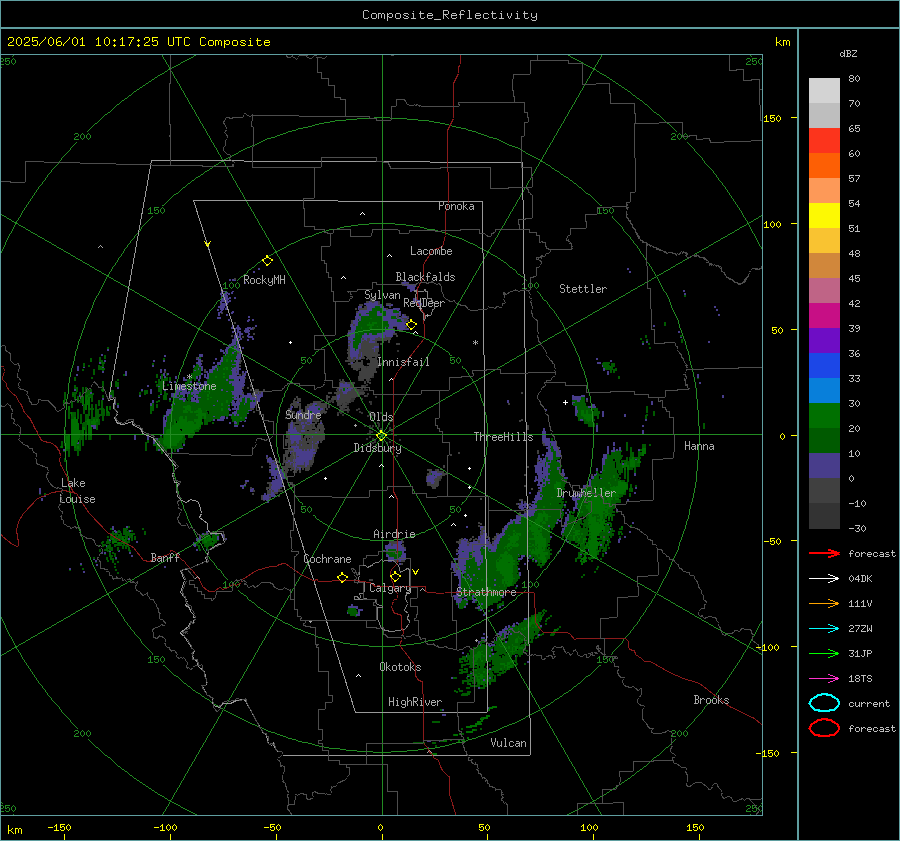The height and width of the screenshot is (841, 900).
Task: Click the yellow diamond marker above Calgary
Action: (395, 576)
